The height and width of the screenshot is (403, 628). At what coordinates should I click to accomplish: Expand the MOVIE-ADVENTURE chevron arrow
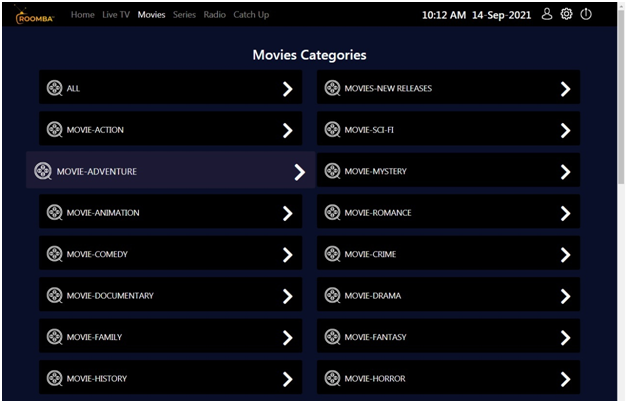pyautogui.click(x=299, y=172)
